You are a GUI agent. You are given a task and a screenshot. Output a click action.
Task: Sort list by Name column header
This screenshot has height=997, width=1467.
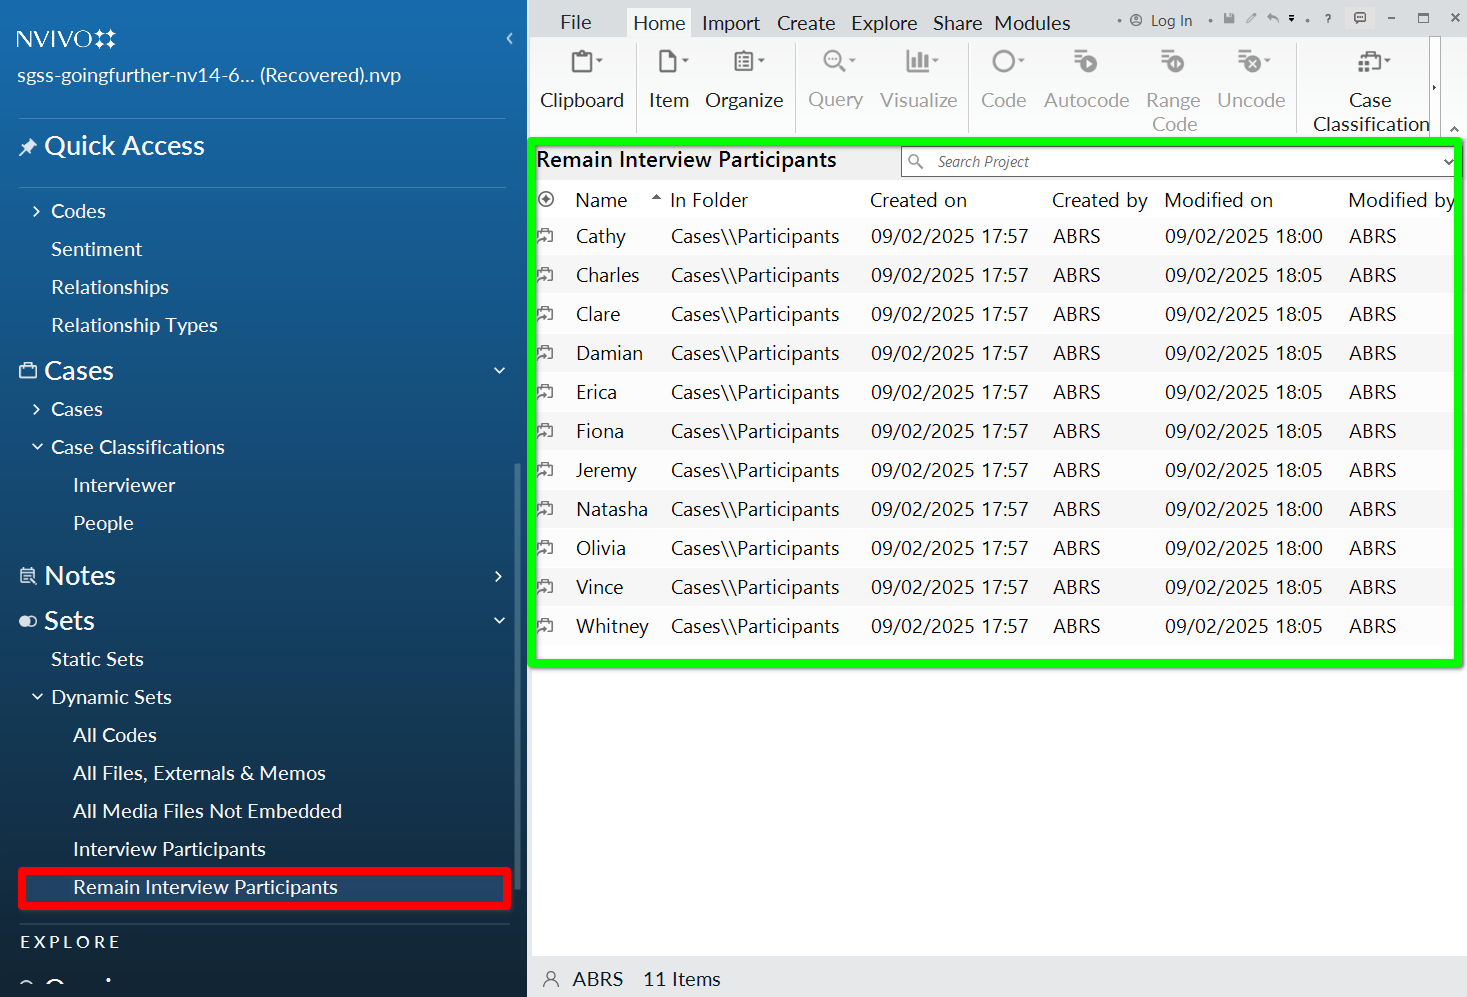(x=601, y=200)
